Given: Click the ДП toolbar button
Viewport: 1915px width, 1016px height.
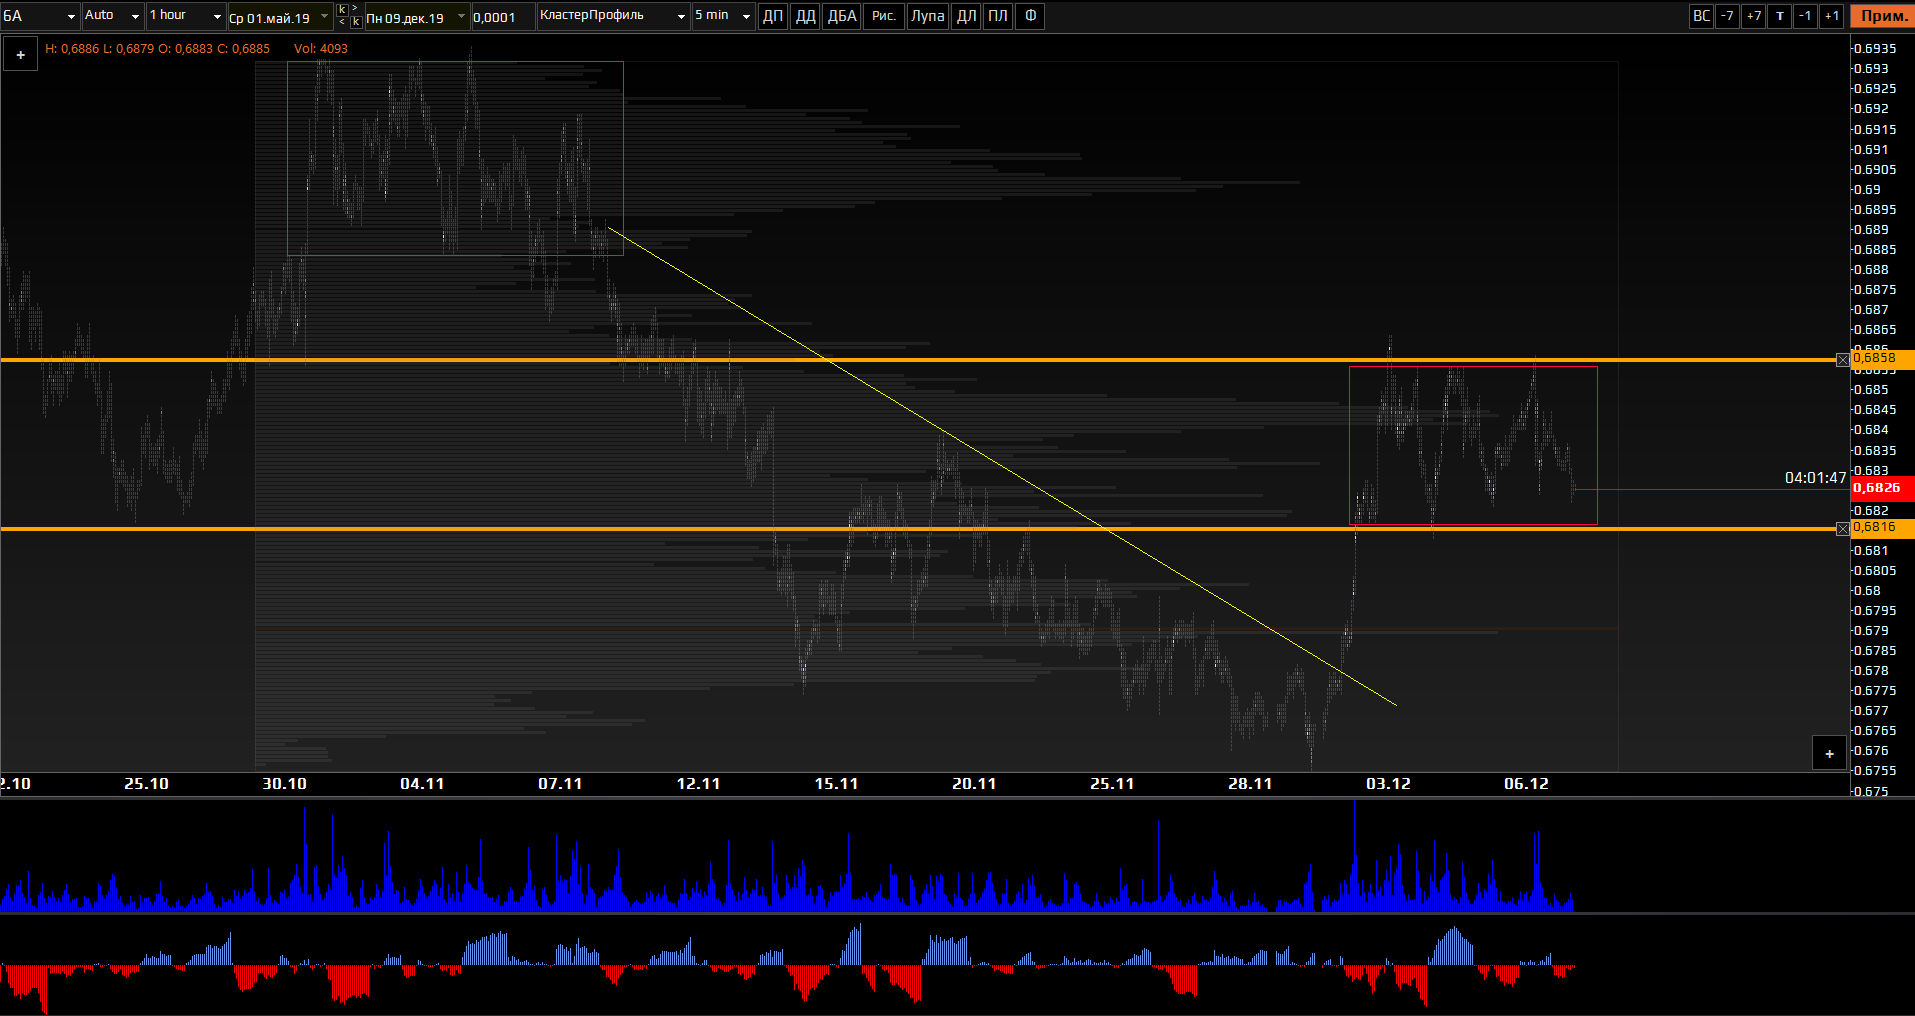Looking at the screenshot, I should (773, 16).
